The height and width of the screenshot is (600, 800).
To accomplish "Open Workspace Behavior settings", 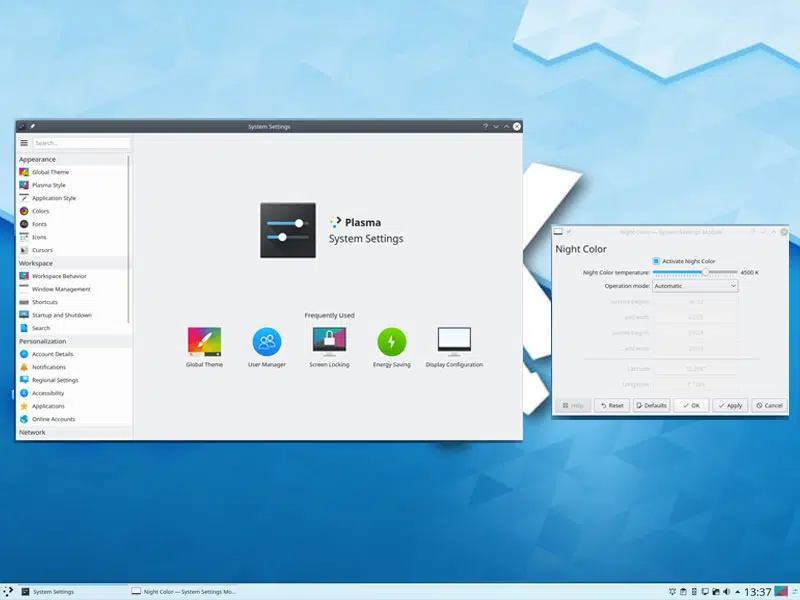I will (71, 276).
